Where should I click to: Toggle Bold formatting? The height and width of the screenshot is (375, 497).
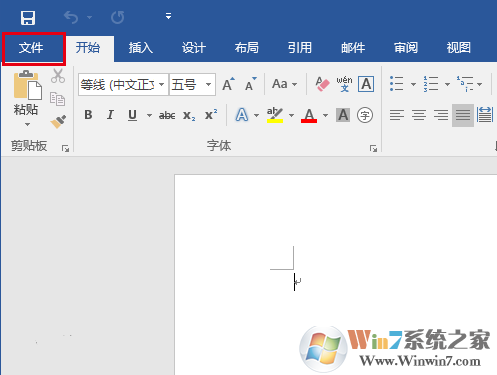[88, 115]
